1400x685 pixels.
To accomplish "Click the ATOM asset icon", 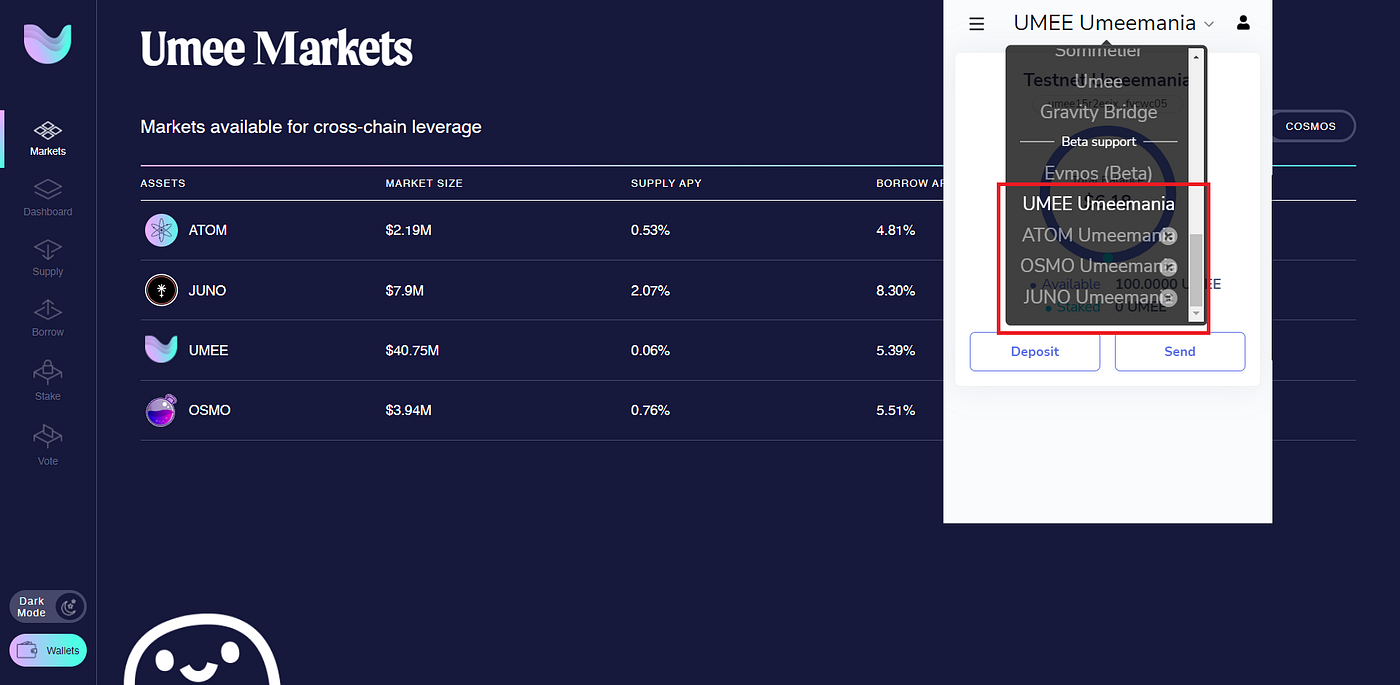I will [x=161, y=230].
